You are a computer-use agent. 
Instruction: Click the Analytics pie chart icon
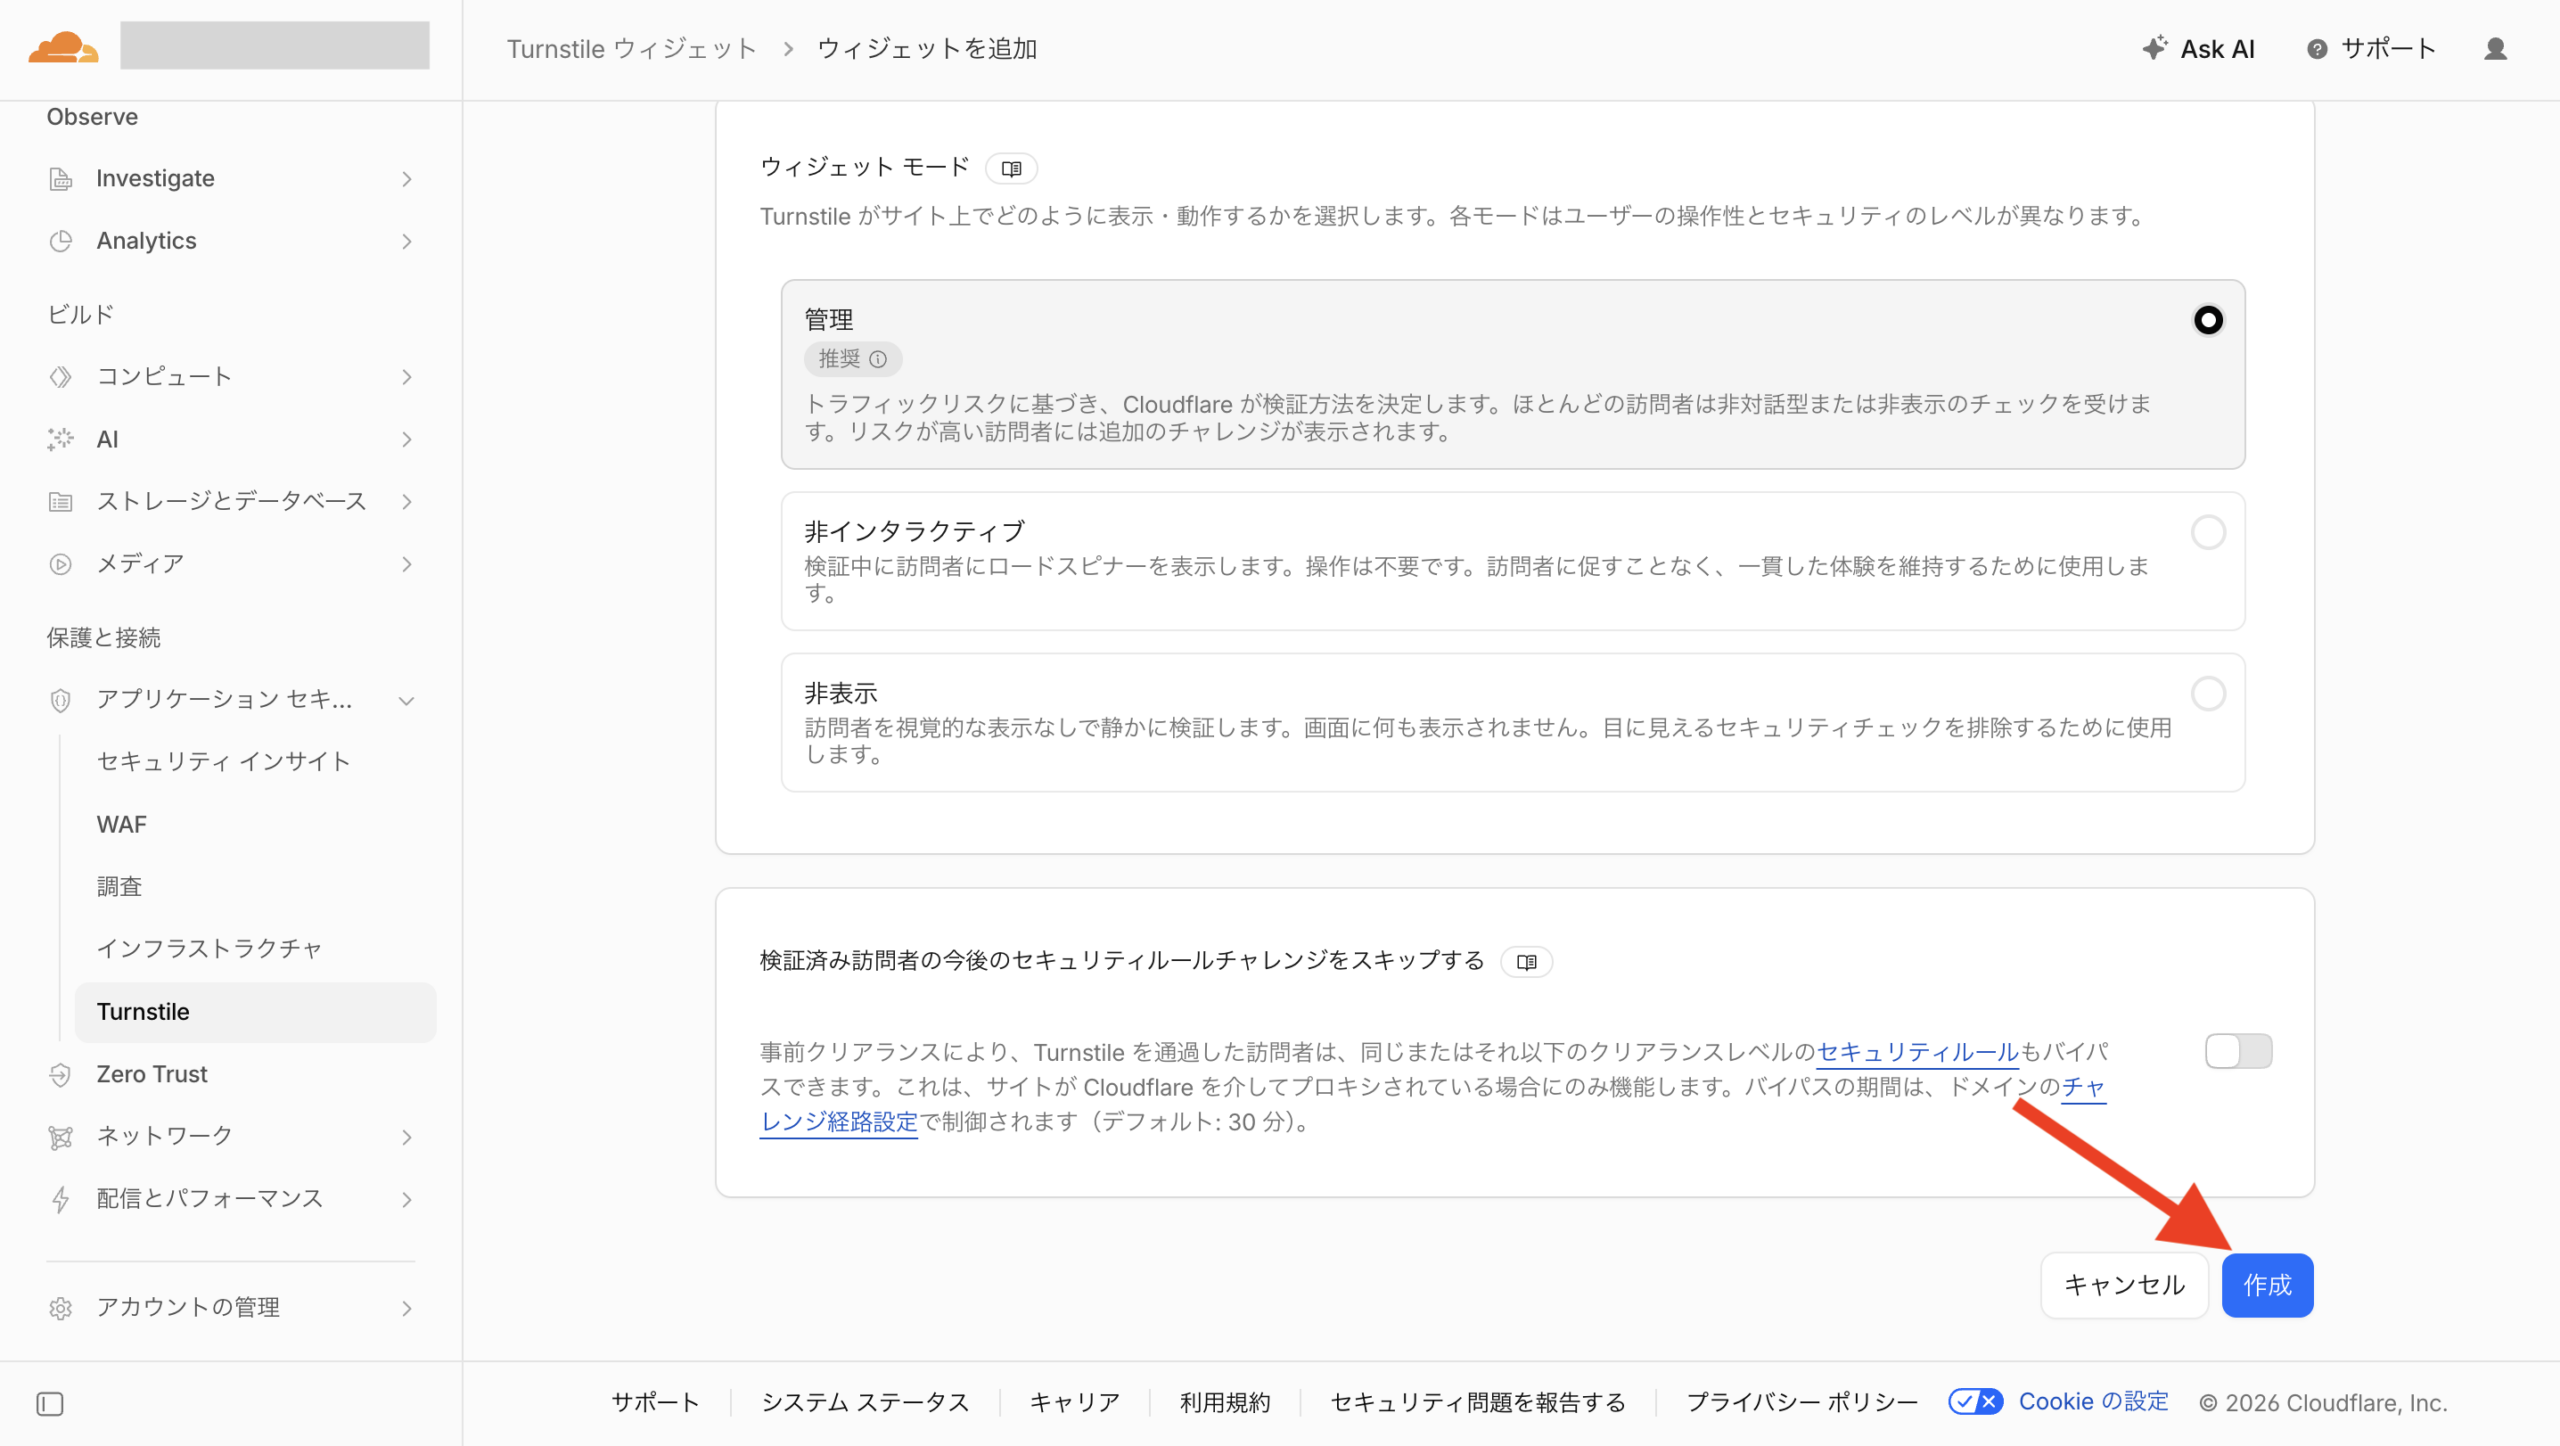coord(61,241)
